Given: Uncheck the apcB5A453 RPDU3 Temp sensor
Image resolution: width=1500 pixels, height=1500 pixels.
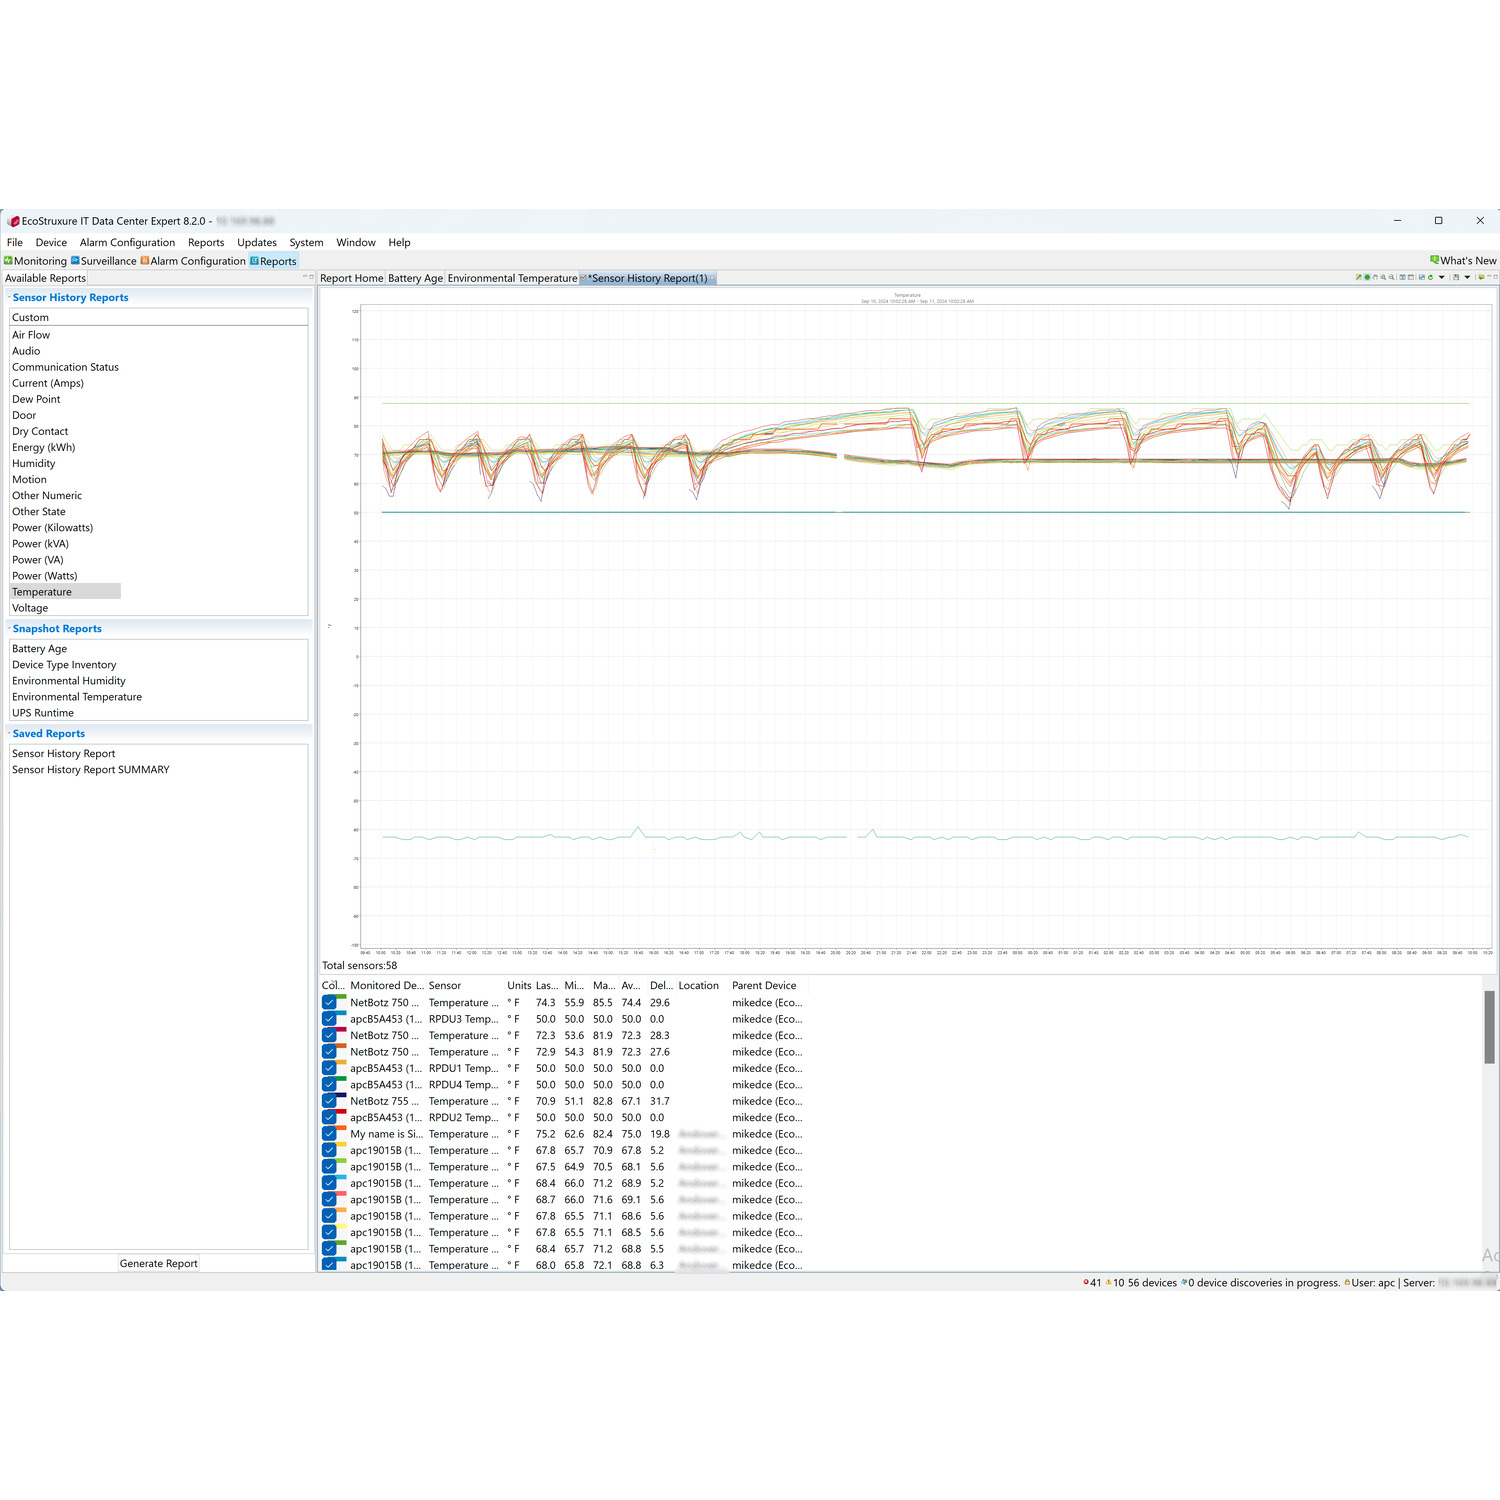Looking at the screenshot, I should click(x=329, y=1019).
